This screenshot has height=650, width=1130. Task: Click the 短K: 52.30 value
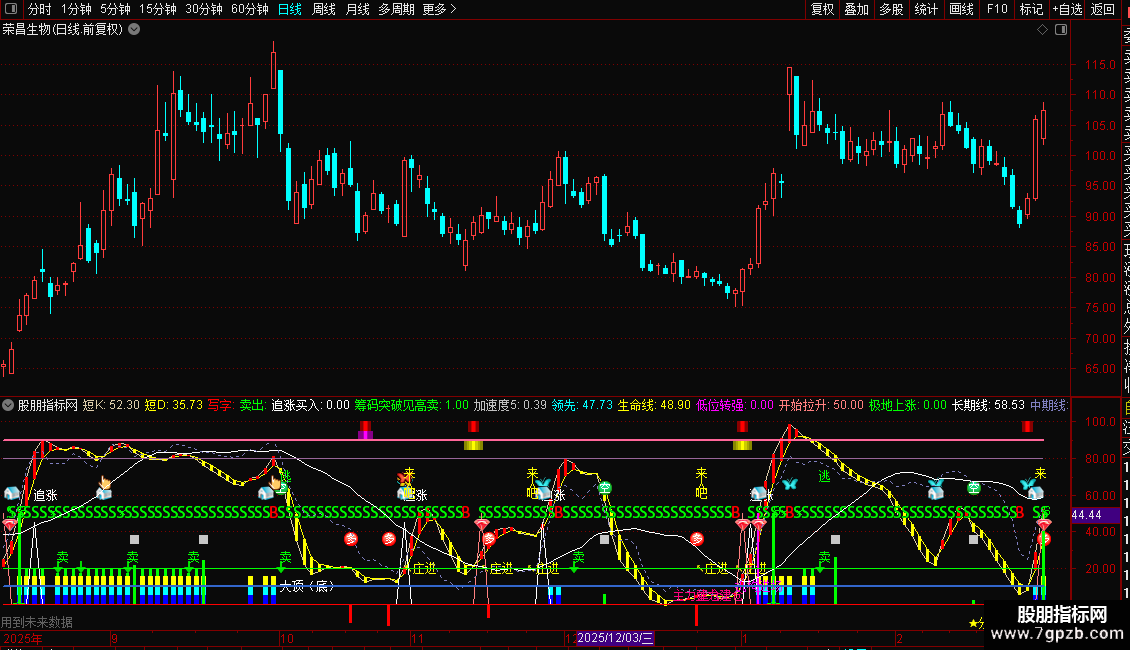point(111,405)
